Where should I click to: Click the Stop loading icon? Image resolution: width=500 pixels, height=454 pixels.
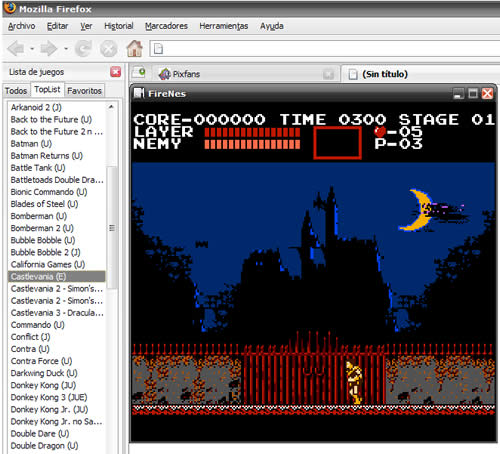tap(109, 49)
